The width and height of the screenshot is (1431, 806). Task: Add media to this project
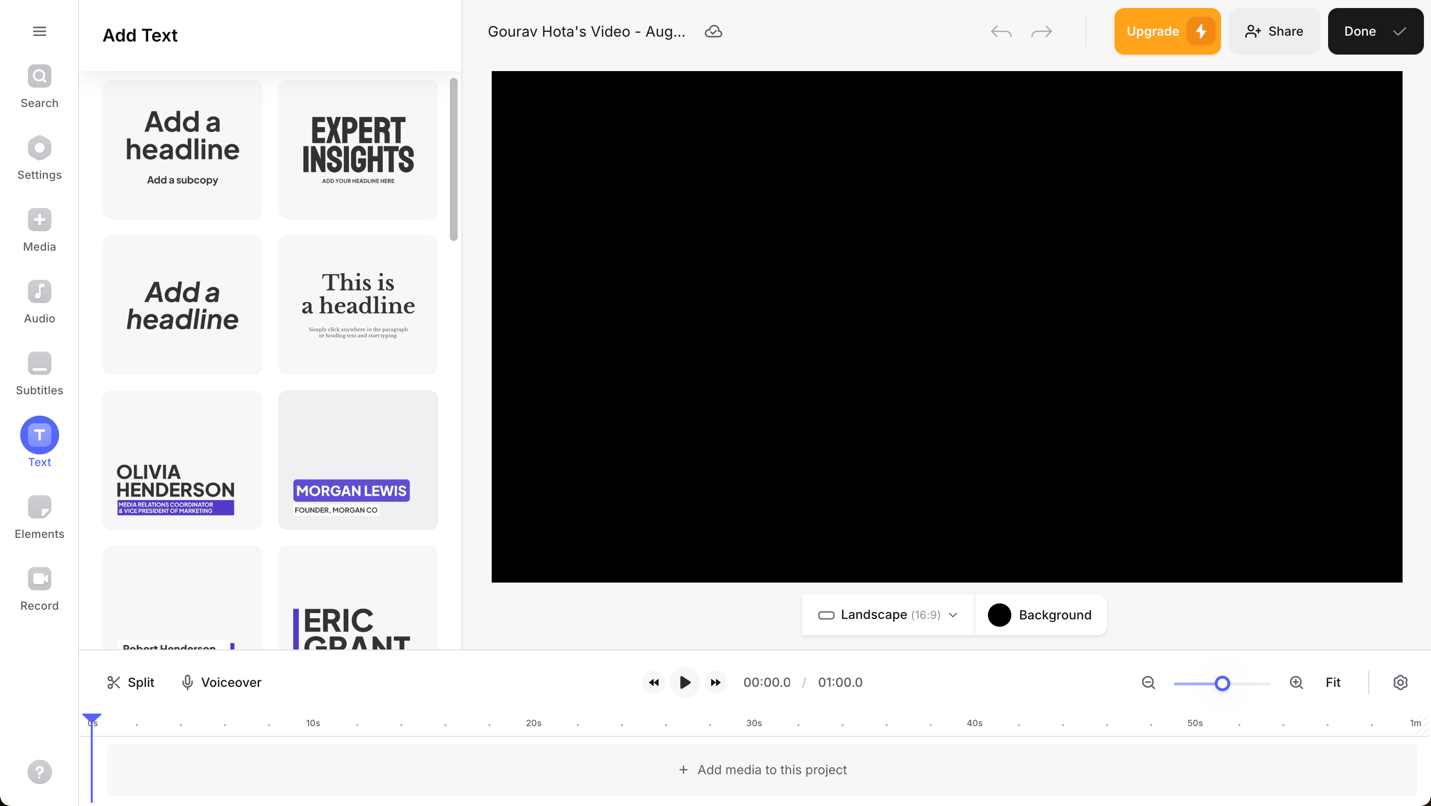(x=762, y=770)
